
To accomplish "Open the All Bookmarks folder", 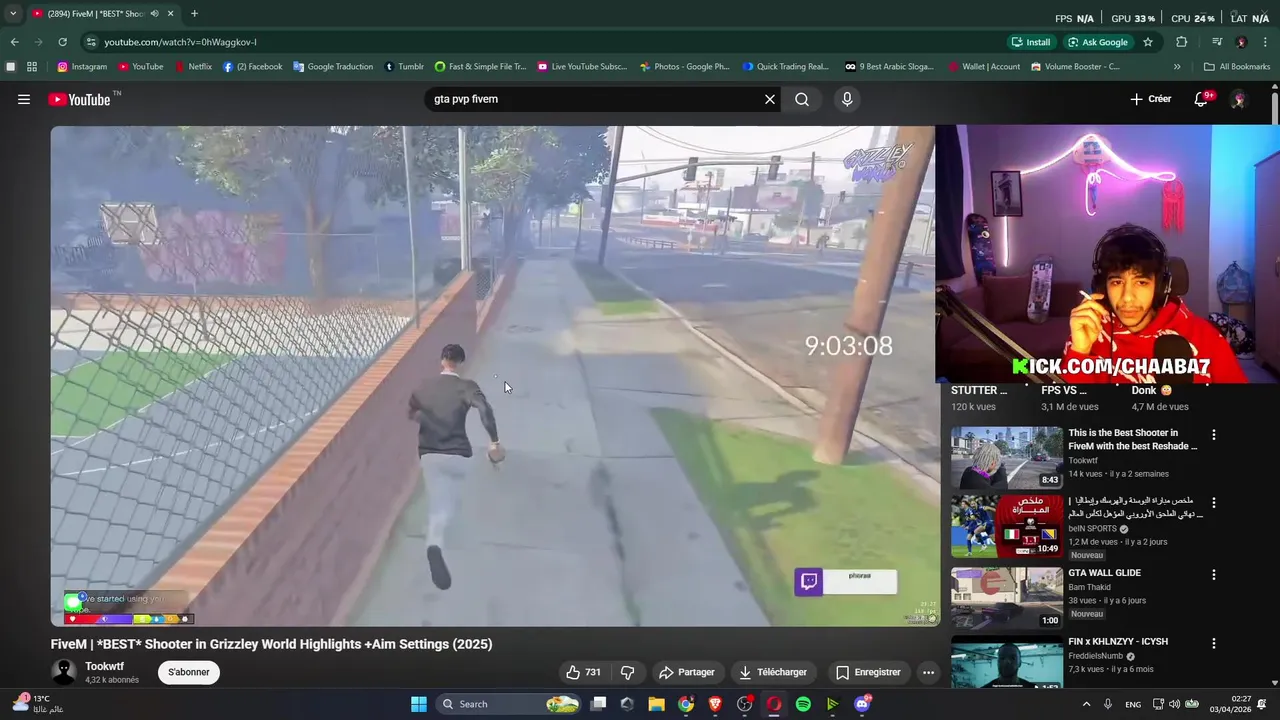I will point(1237,67).
